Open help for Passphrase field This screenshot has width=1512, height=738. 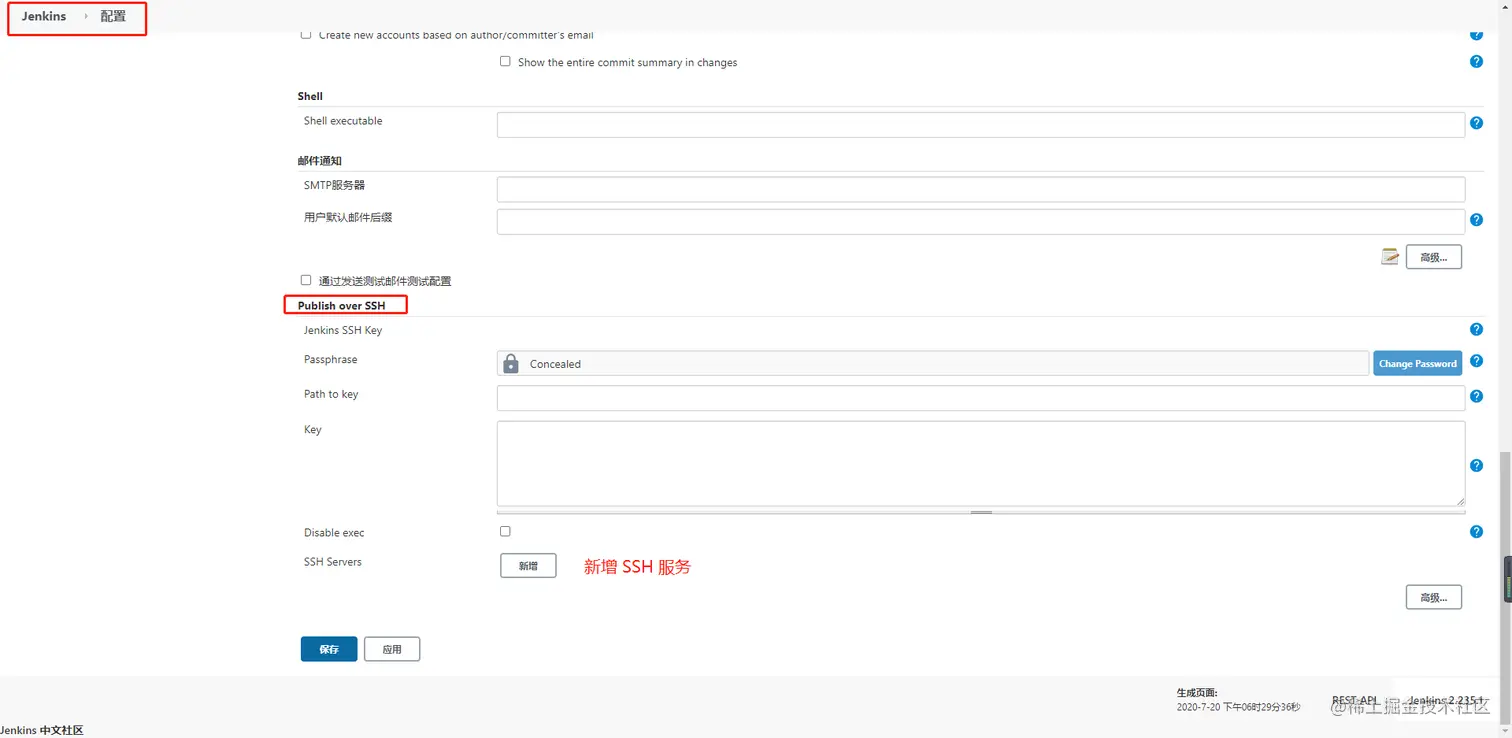[1476, 361]
